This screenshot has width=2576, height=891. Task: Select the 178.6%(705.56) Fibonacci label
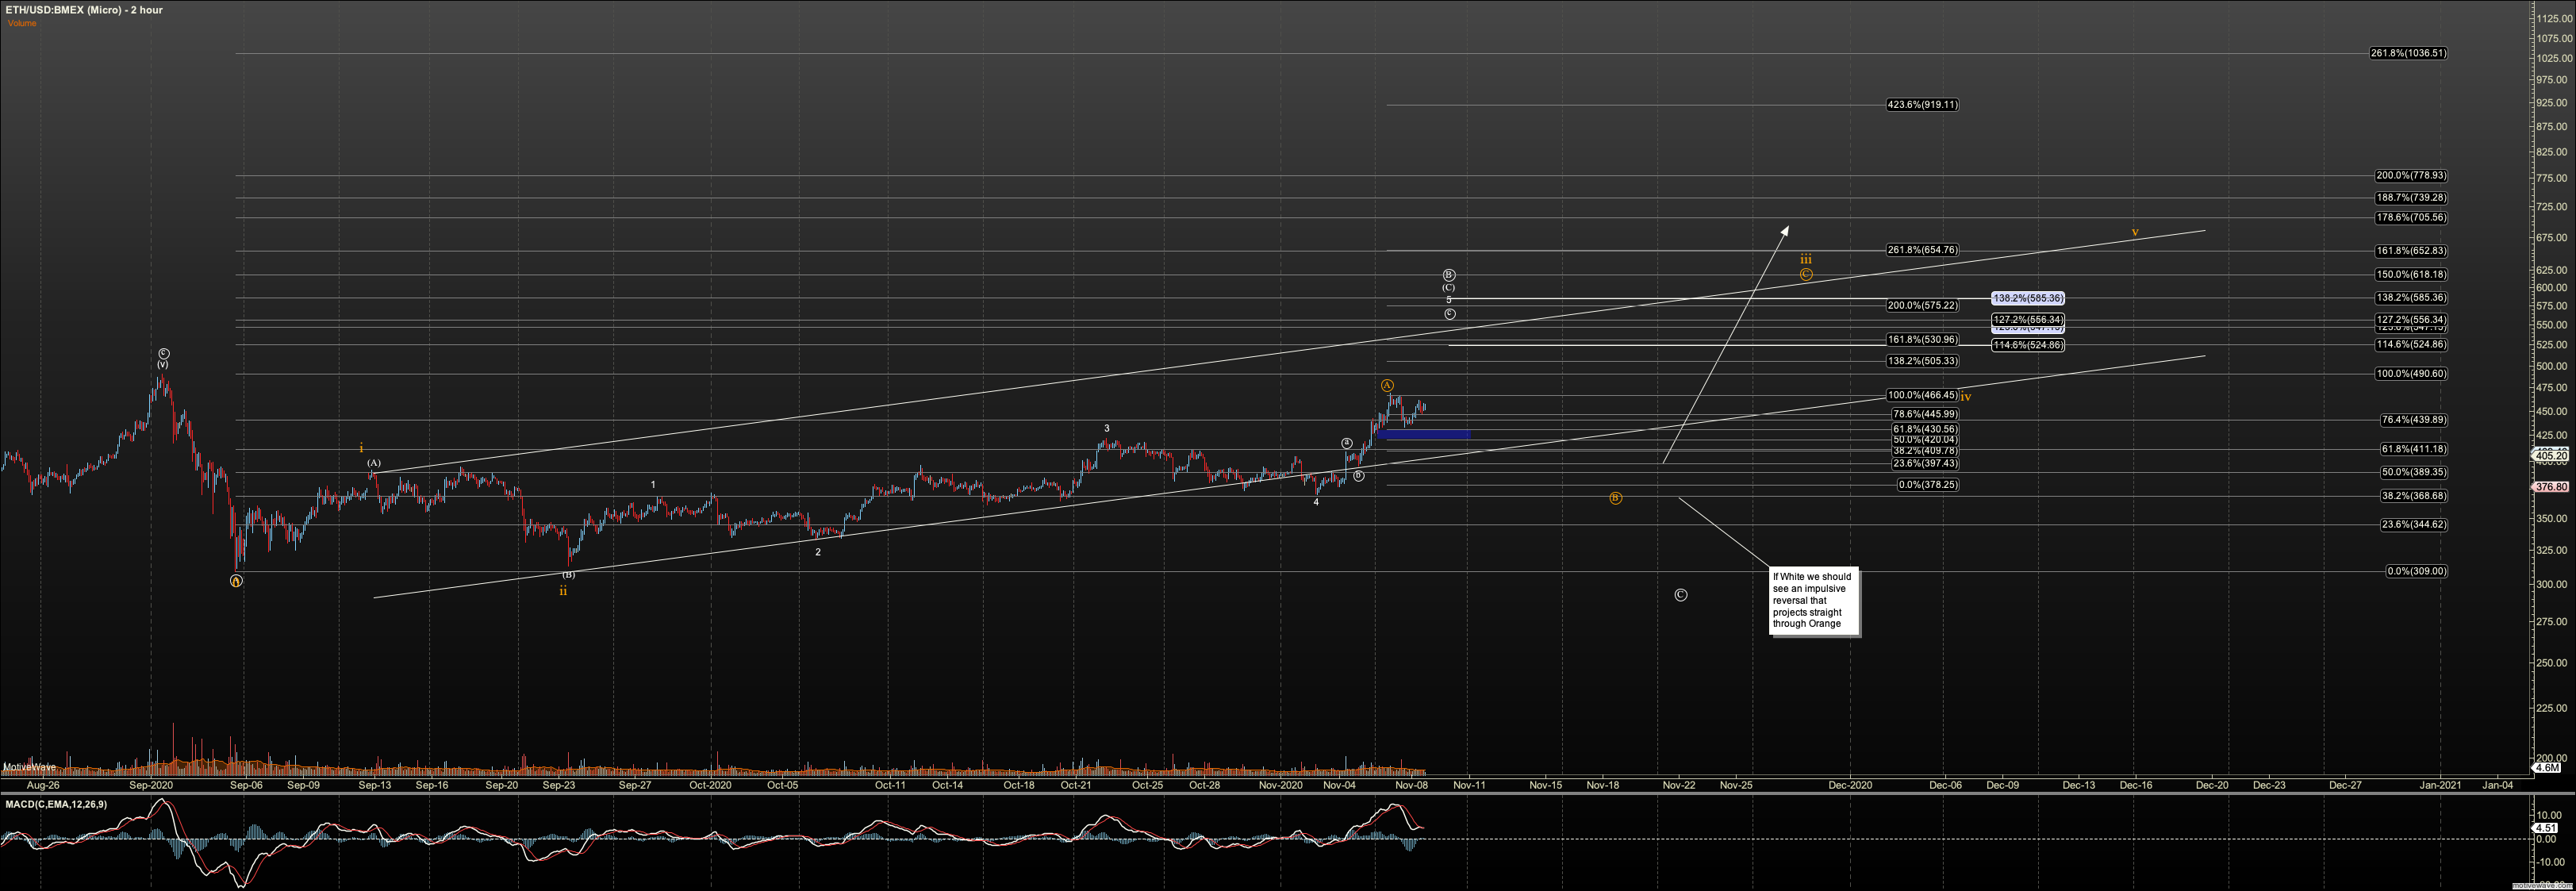(x=2411, y=217)
